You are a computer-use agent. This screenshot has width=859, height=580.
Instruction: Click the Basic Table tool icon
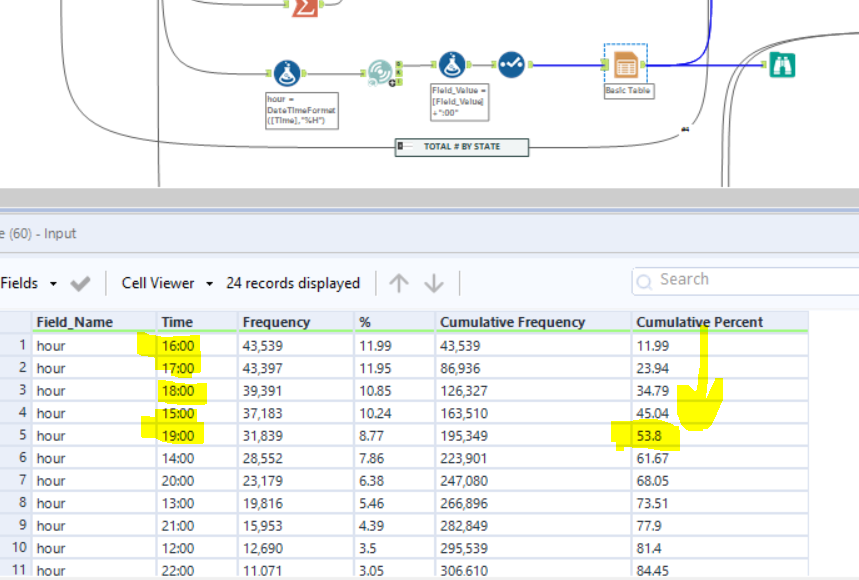(x=625, y=65)
